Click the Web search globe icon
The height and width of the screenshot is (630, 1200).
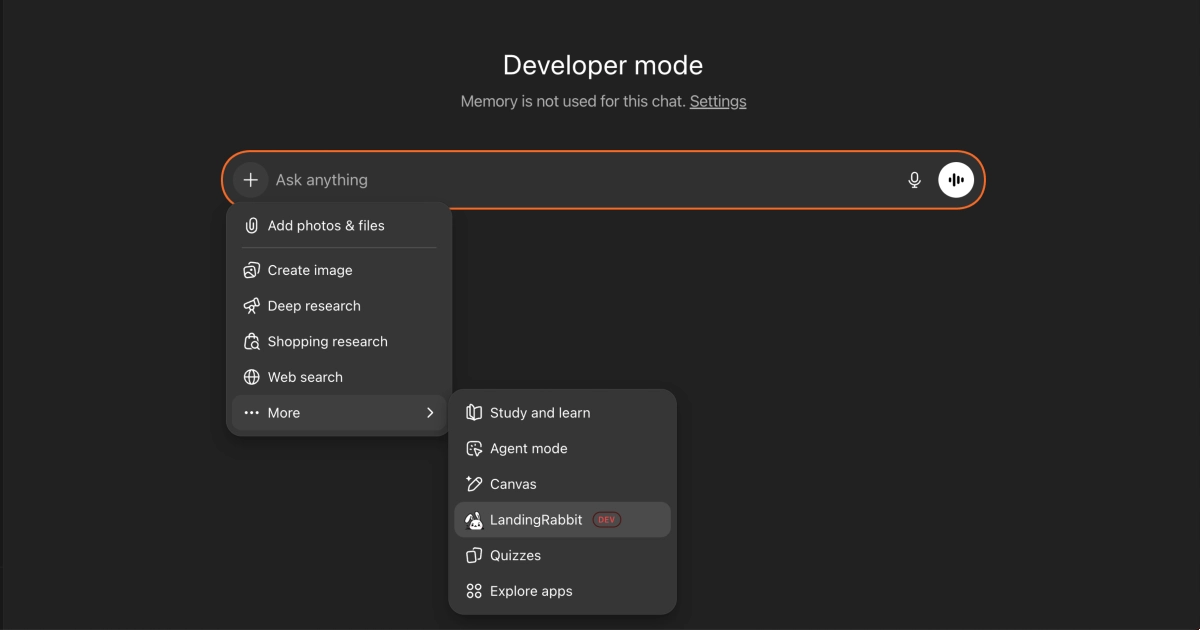(252, 377)
